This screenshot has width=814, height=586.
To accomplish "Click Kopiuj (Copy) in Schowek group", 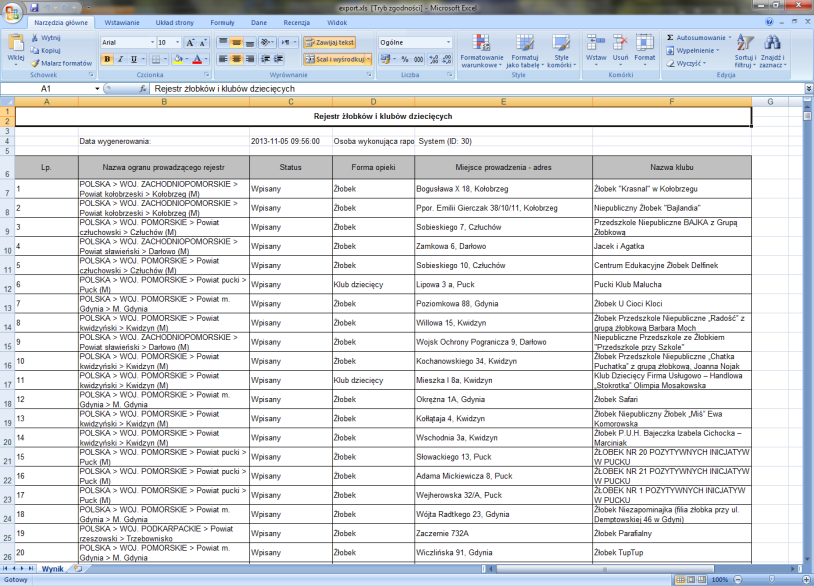I will (x=46, y=50).
